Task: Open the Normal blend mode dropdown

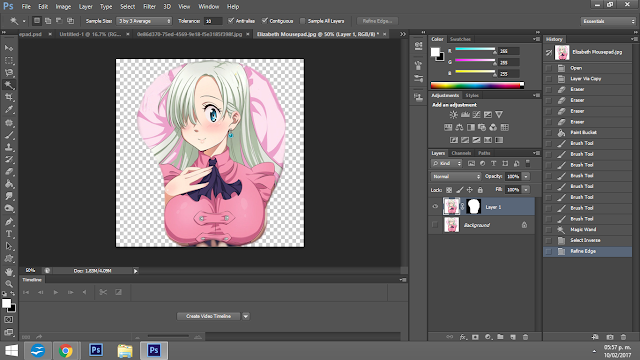Action: (456, 176)
